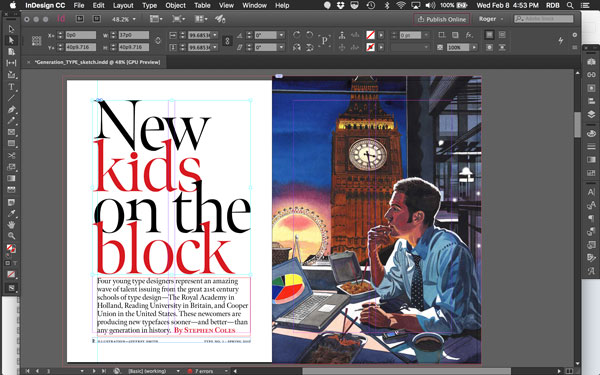Viewport: 600px width, 375px height.
Task: Select the Rectangle Frame tool
Action: click(11, 132)
